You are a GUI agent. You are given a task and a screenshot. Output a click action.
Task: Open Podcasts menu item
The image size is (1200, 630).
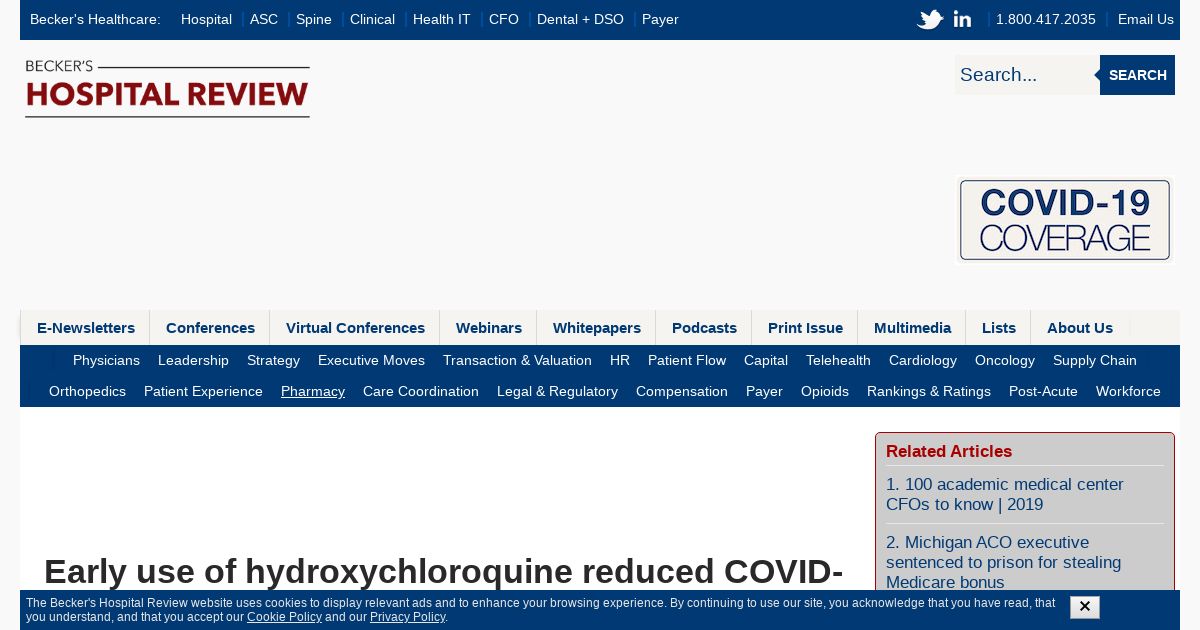[704, 328]
